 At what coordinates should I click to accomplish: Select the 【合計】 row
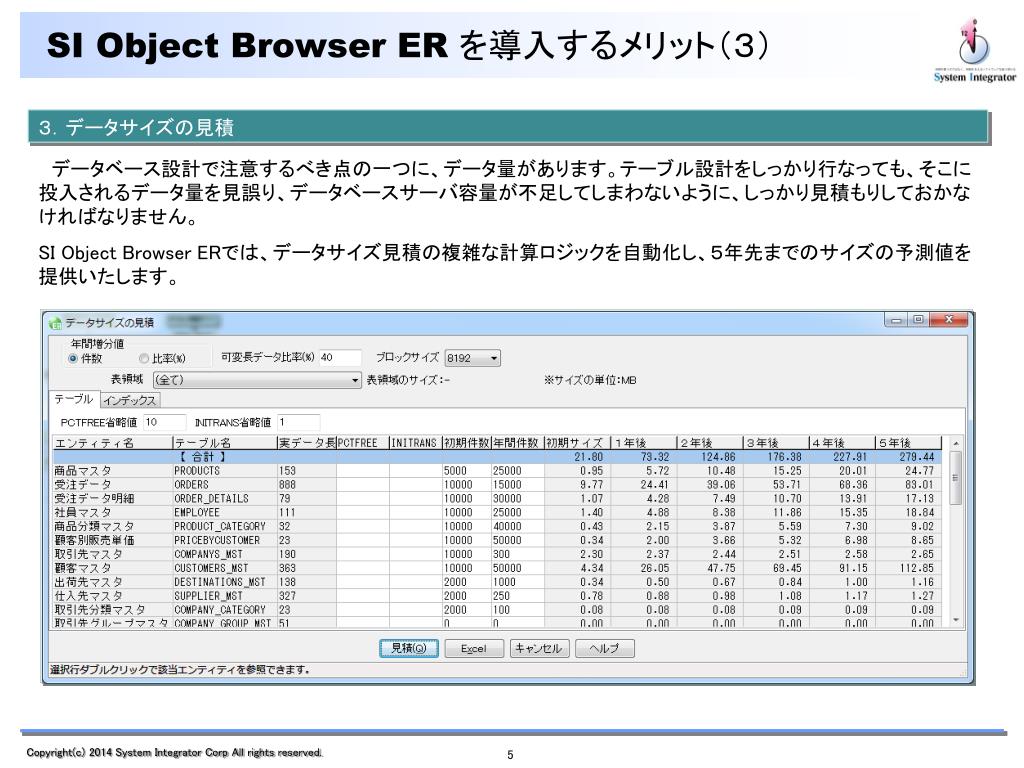tap(497, 457)
